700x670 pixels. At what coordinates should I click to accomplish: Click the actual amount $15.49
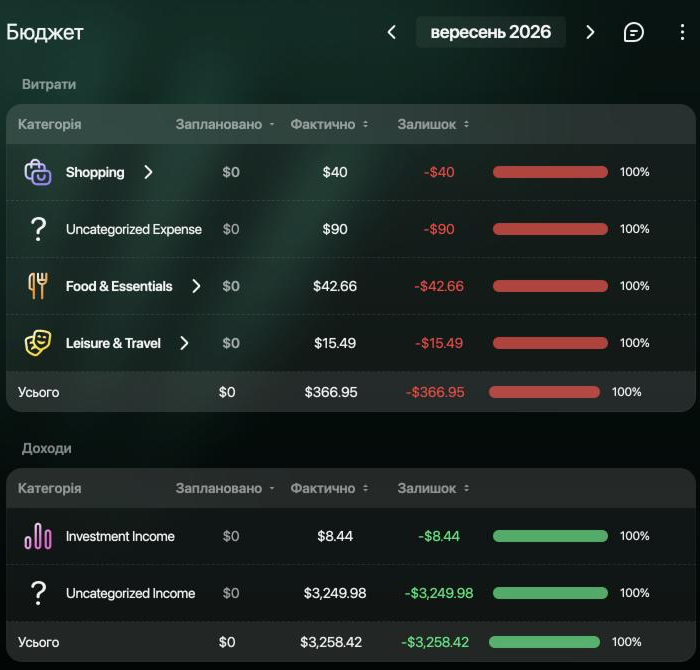point(335,343)
